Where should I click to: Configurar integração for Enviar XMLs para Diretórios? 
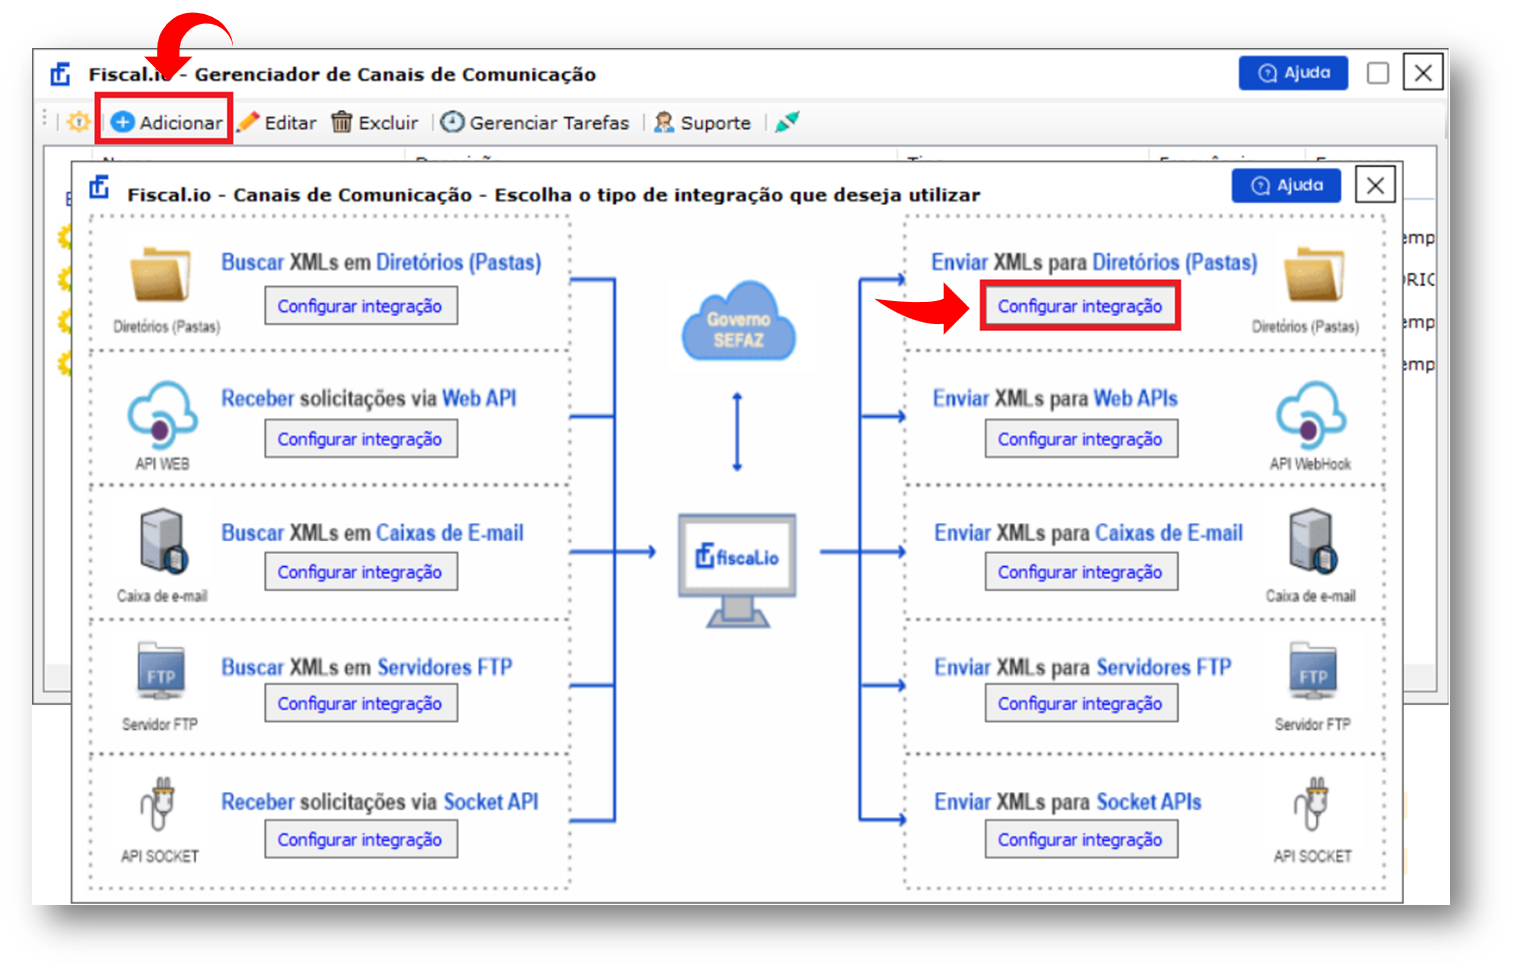pos(1080,306)
